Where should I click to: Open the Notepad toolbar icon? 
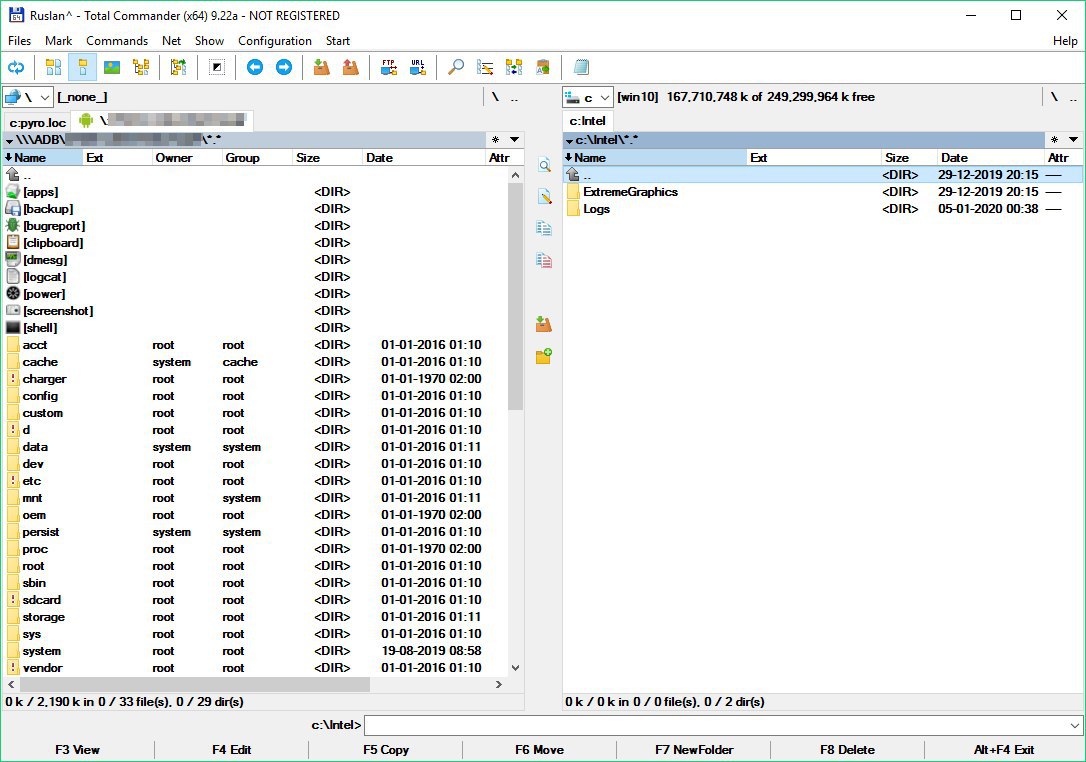(x=581, y=67)
